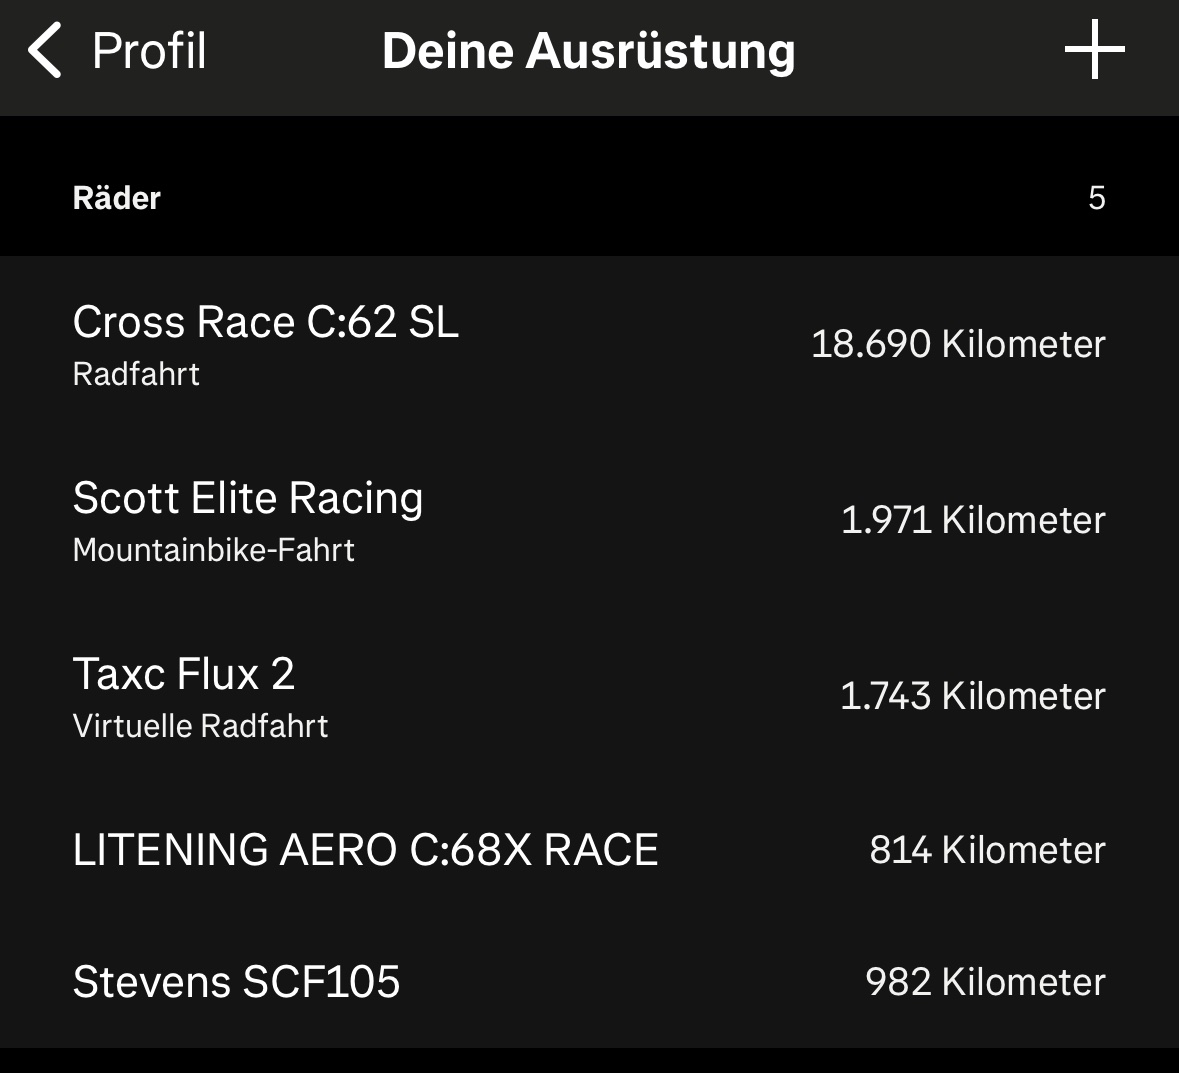1179x1073 pixels.
Task: Select the 1.743 Kilometer distance
Action: (x=972, y=696)
